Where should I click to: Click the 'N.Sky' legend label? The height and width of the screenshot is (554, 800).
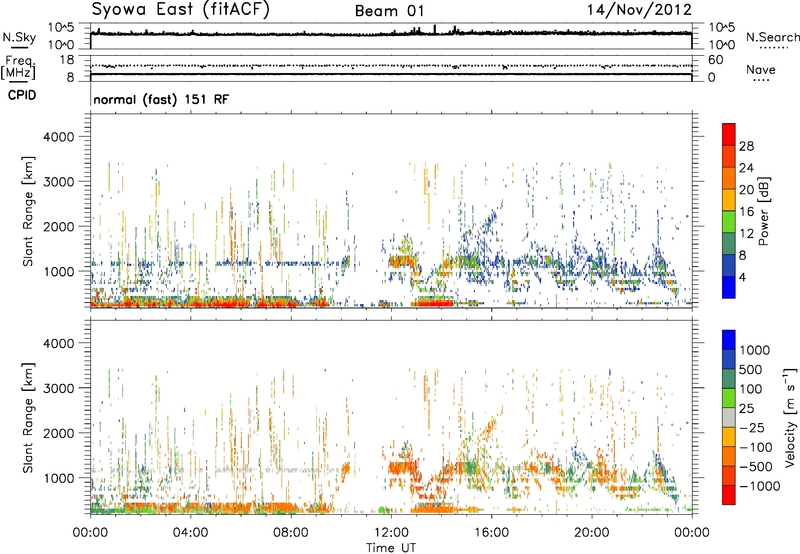(x=19, y=37)
